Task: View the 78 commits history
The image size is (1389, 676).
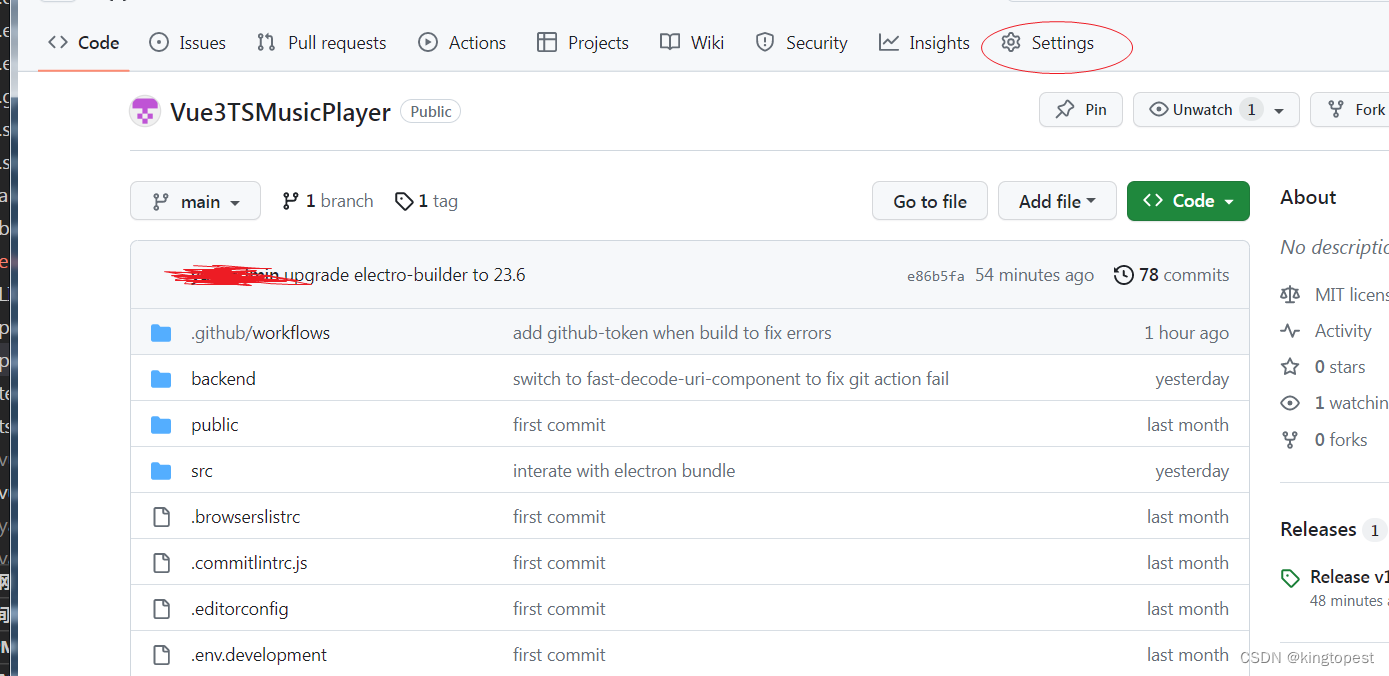Action: (1184, 275)
